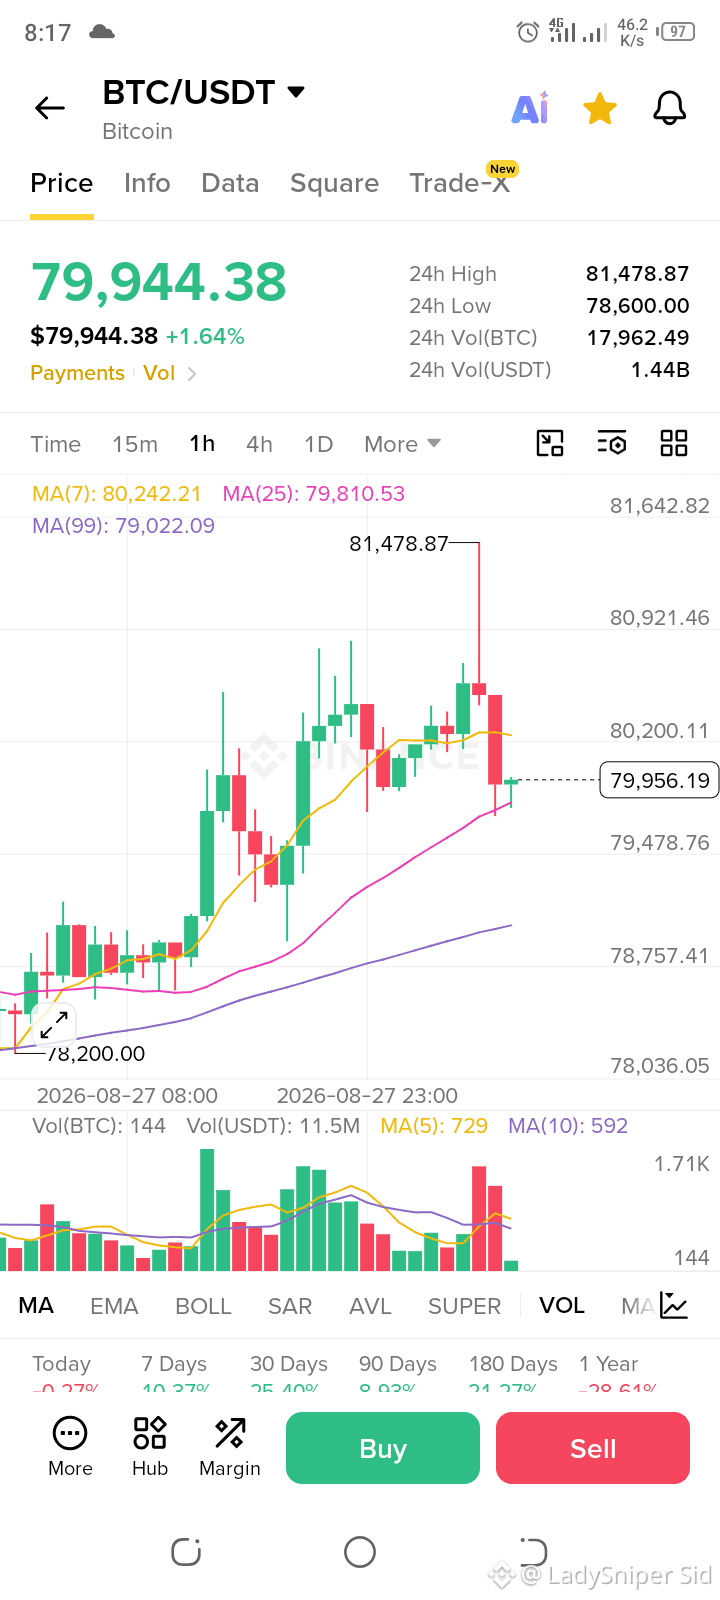Tap the 24h High value 81,478.87
Screen dimensions: 720x1600
pos(638,274)
